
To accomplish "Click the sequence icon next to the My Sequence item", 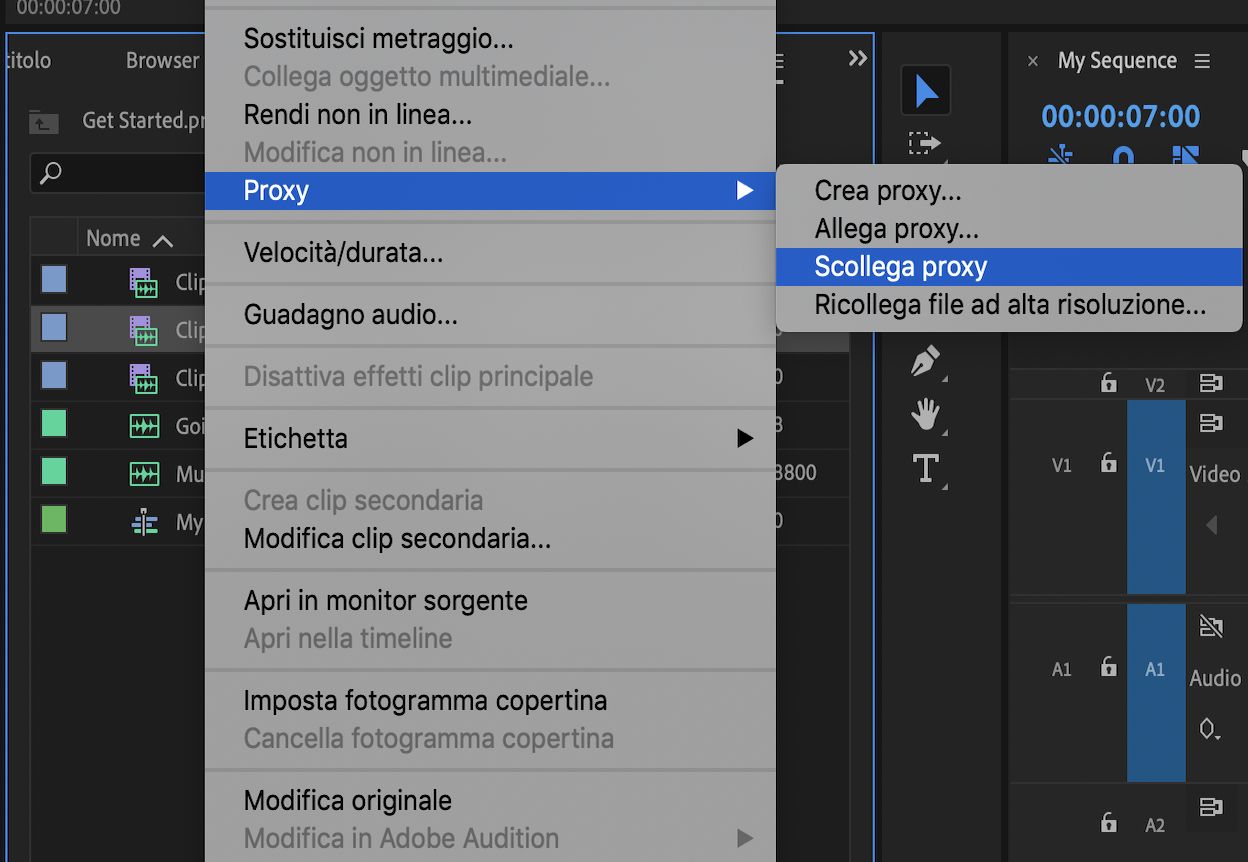I will click(145, 521).
